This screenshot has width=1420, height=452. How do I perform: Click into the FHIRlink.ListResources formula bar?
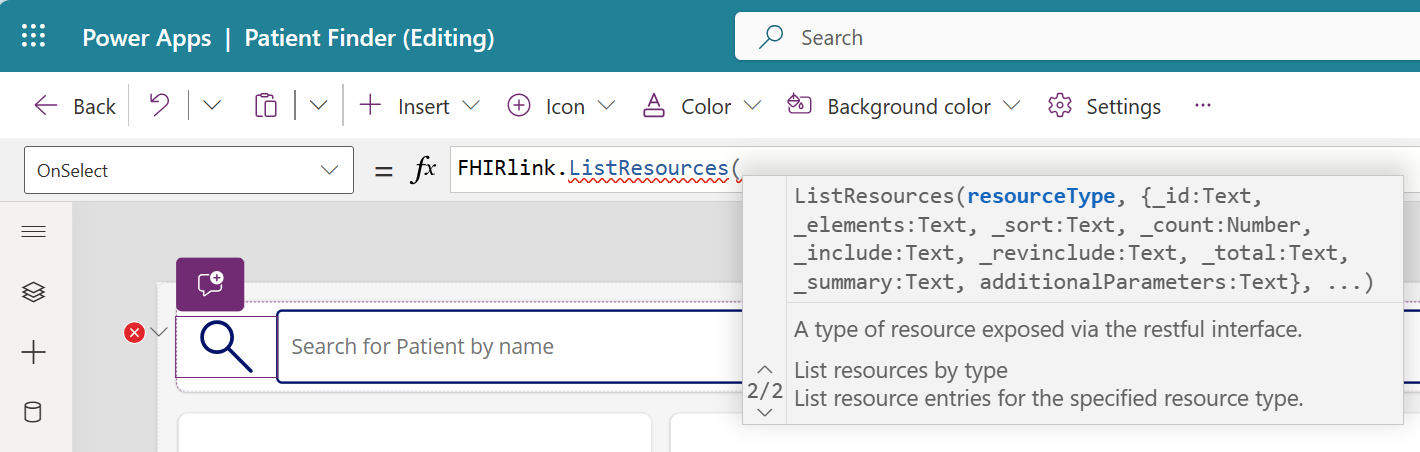click(x=598, y=168)
